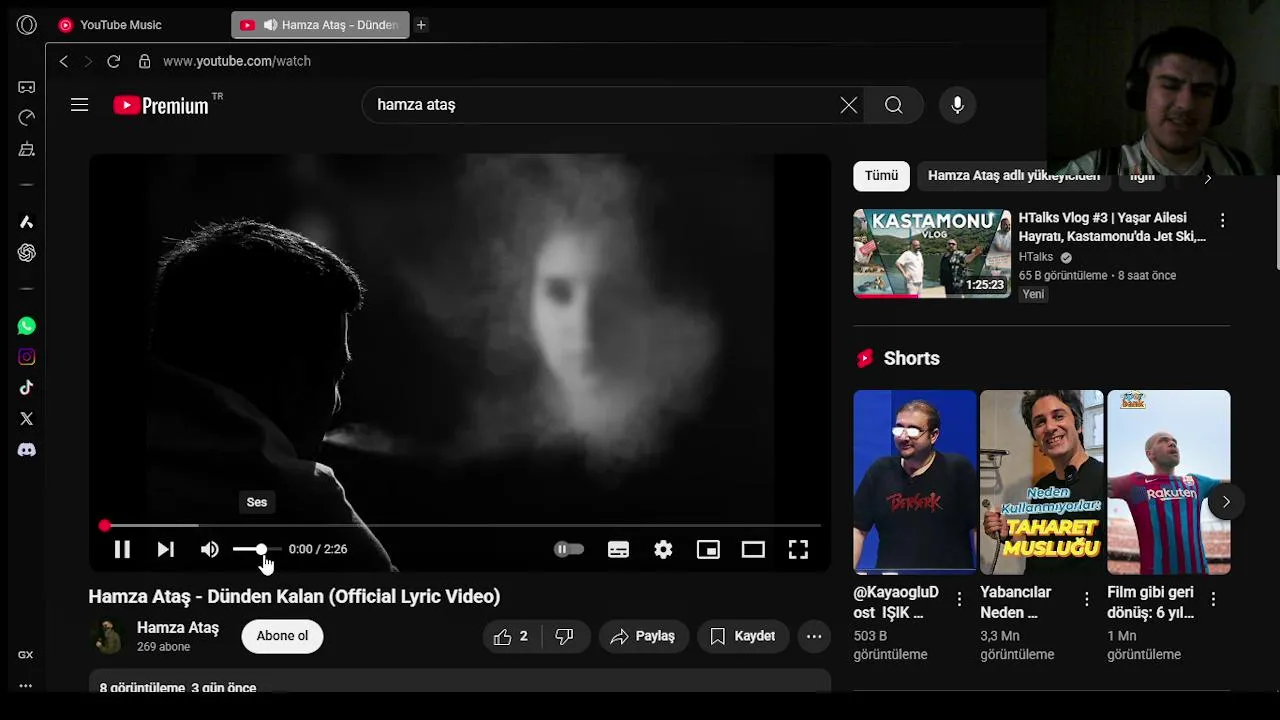
Task: Open Discord in the sidebar
Action: point(27,450)
